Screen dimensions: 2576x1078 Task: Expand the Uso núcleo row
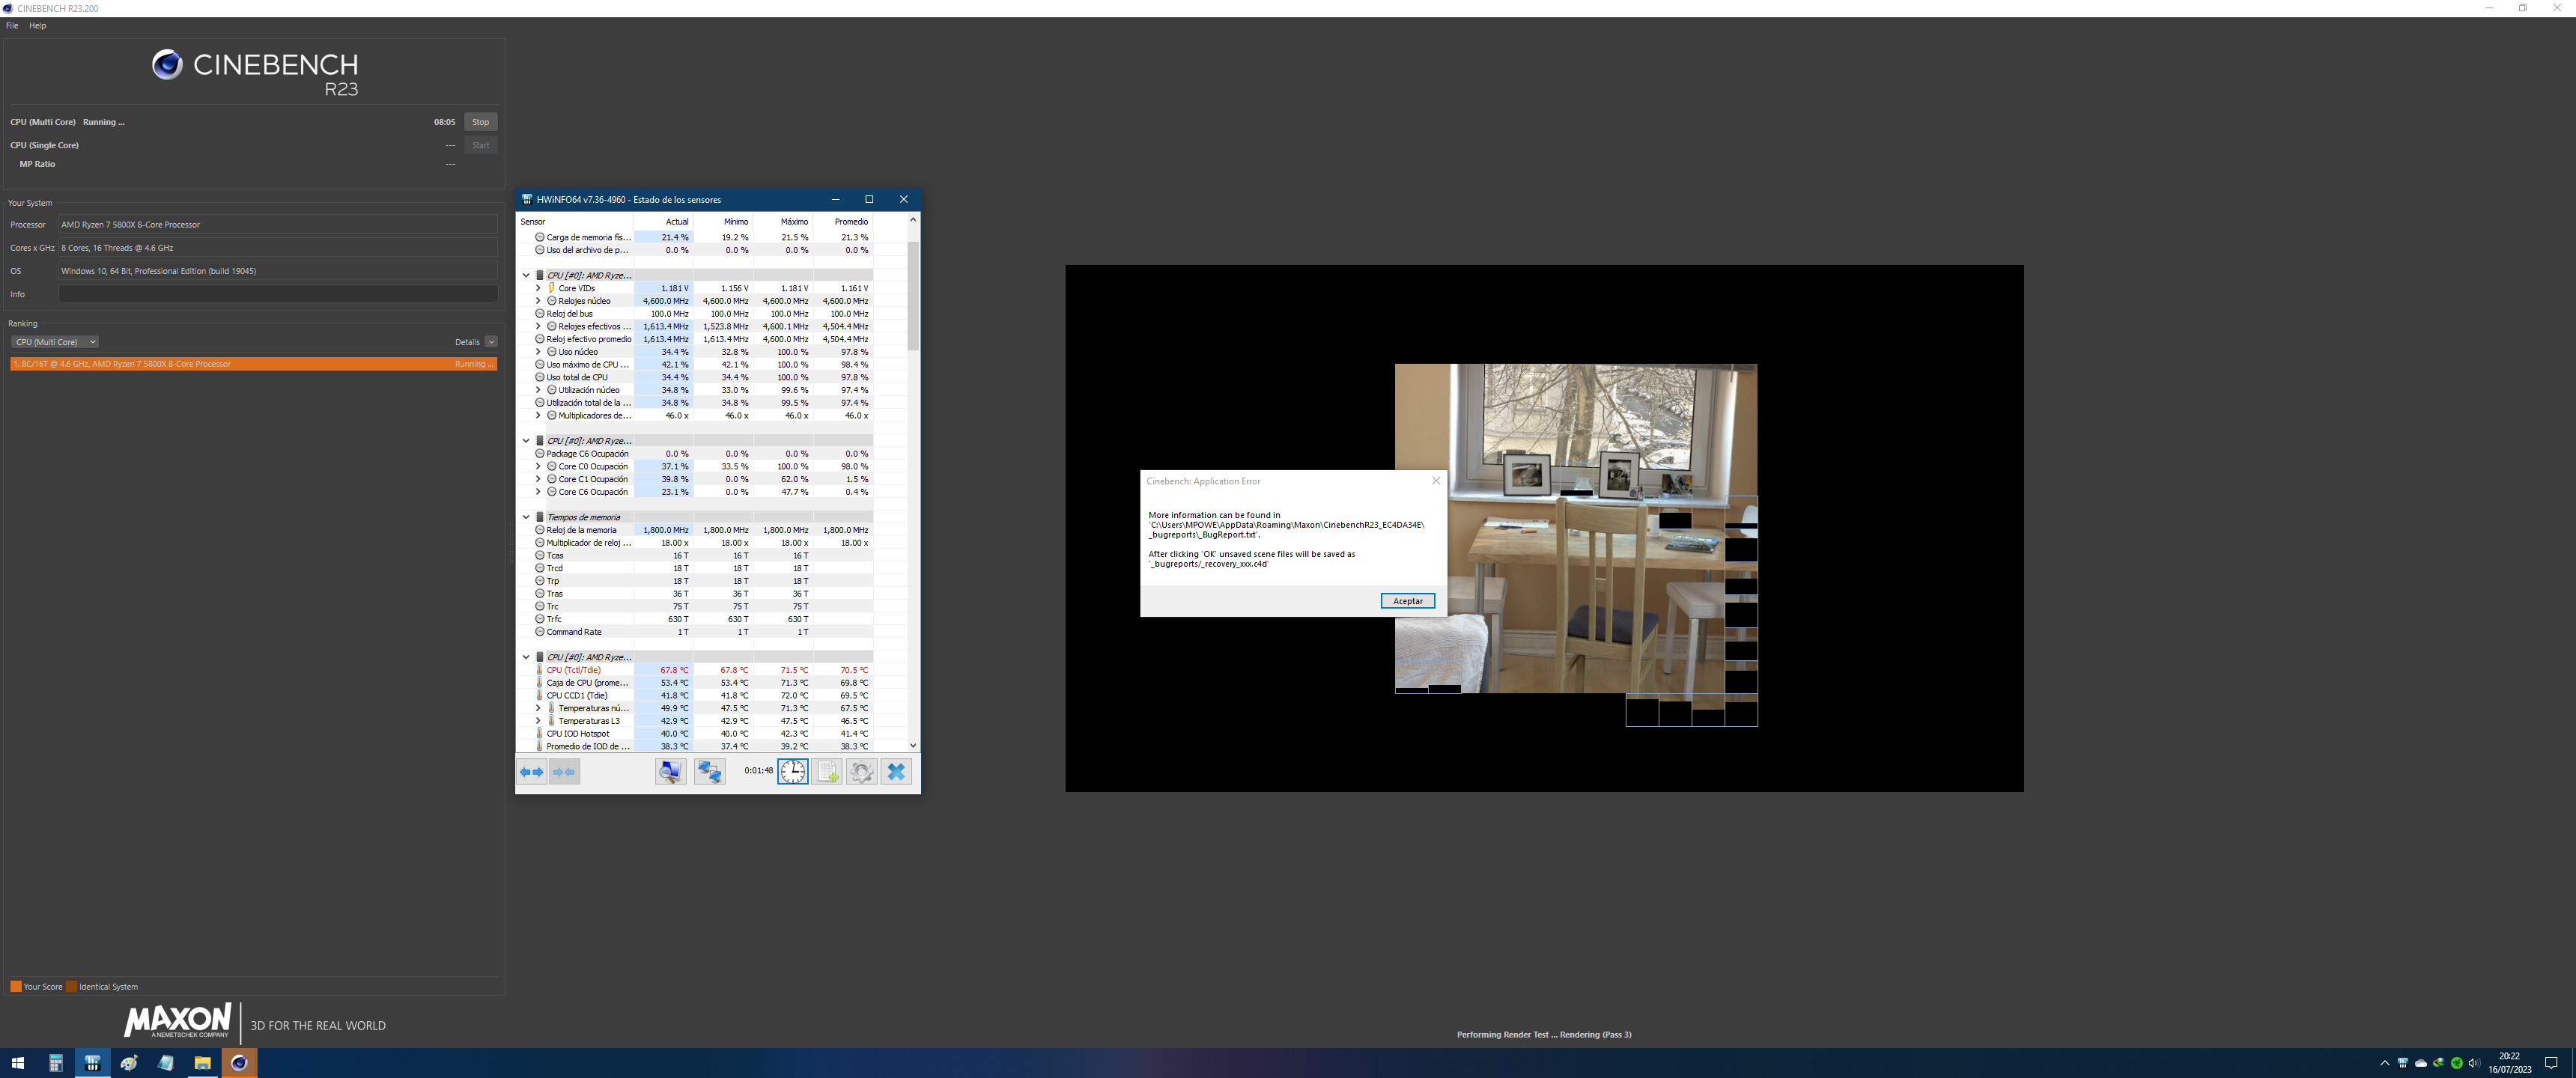538,352
